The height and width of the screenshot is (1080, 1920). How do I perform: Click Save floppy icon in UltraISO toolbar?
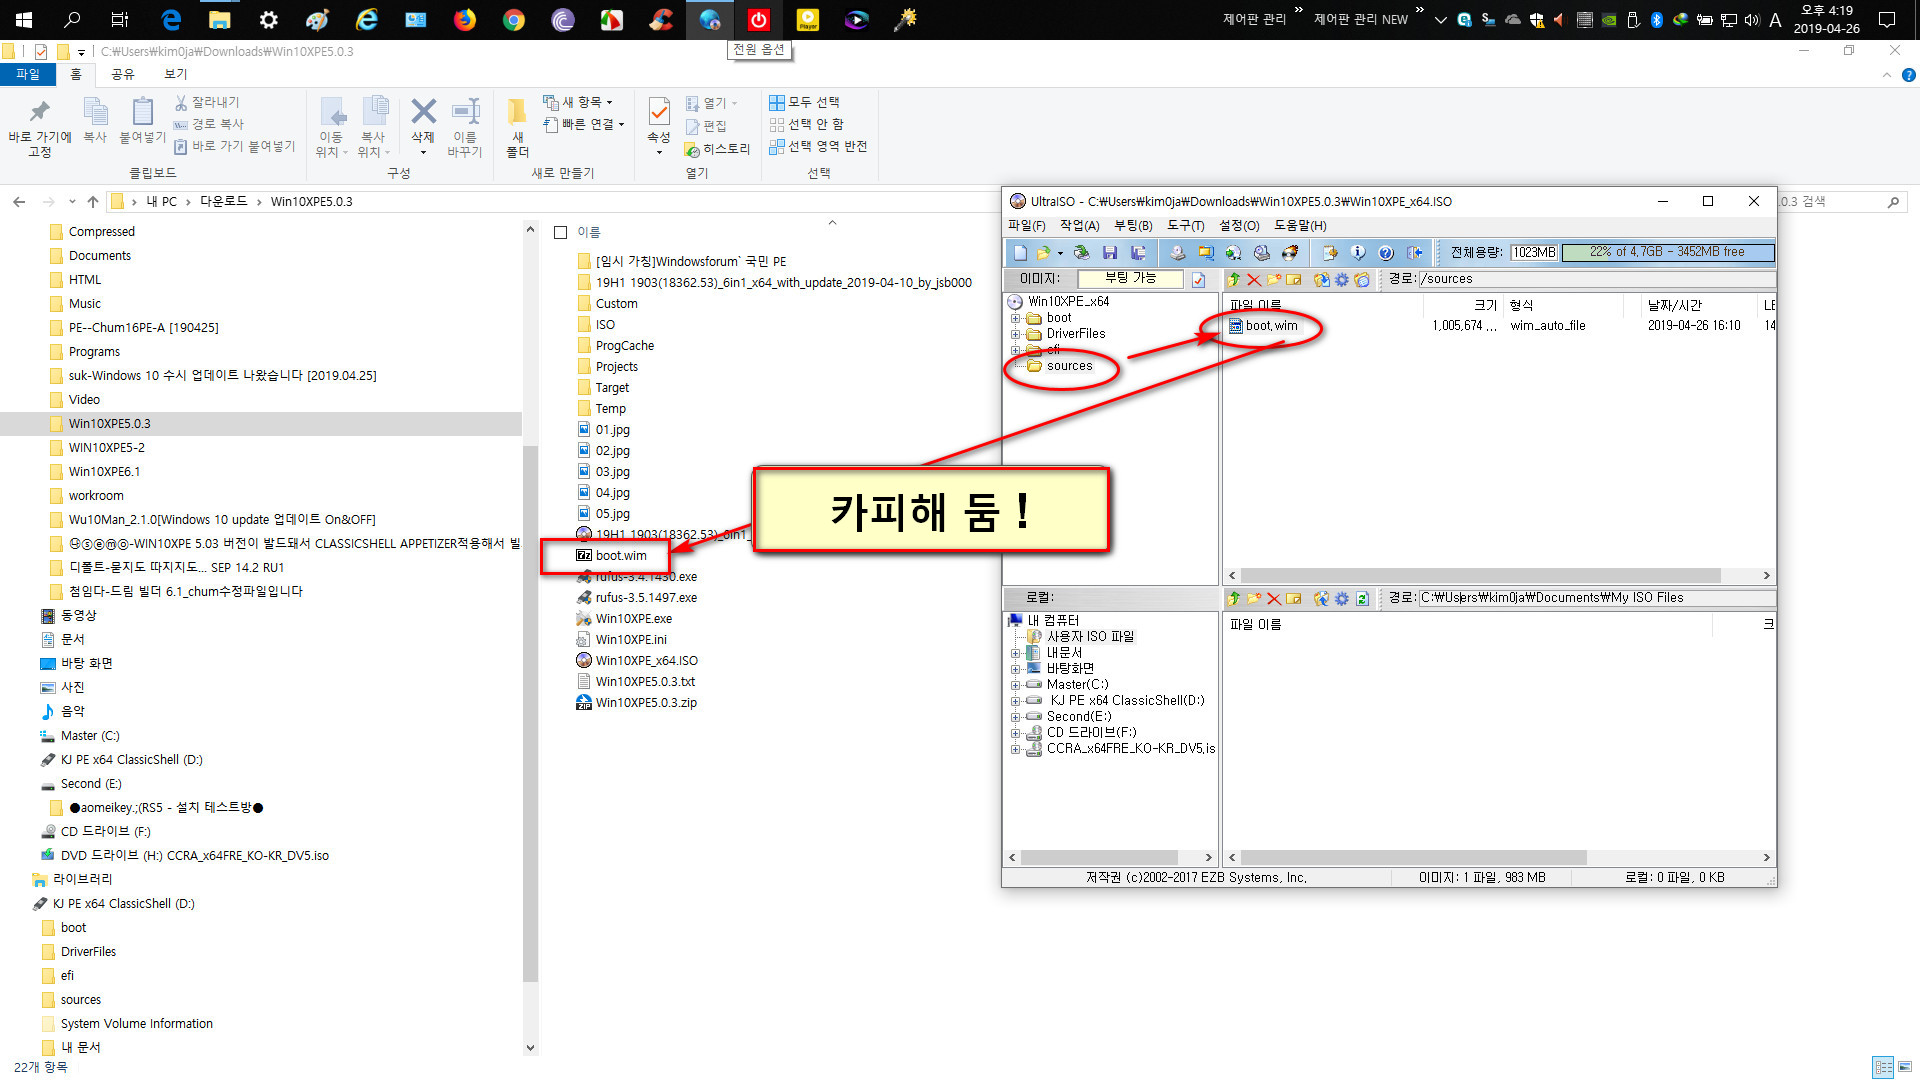click(1110, 252)
